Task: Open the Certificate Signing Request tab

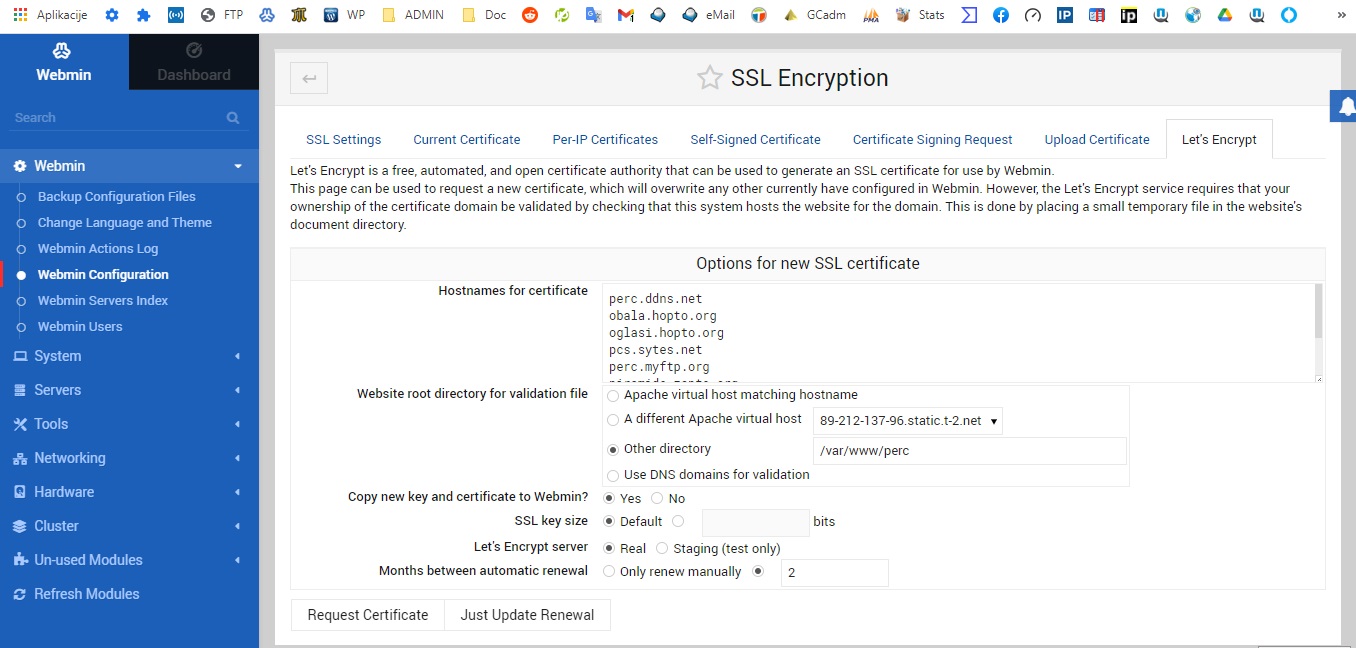Action: click(x=933, y=140)
